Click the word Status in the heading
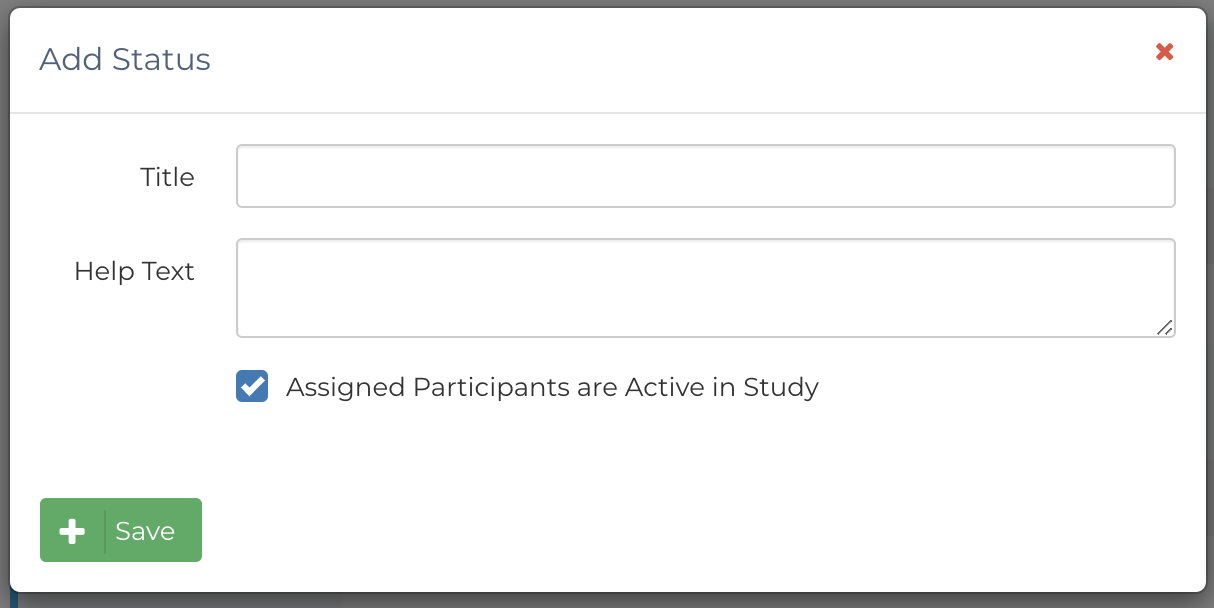1214x608 pixels. [161, 60]
